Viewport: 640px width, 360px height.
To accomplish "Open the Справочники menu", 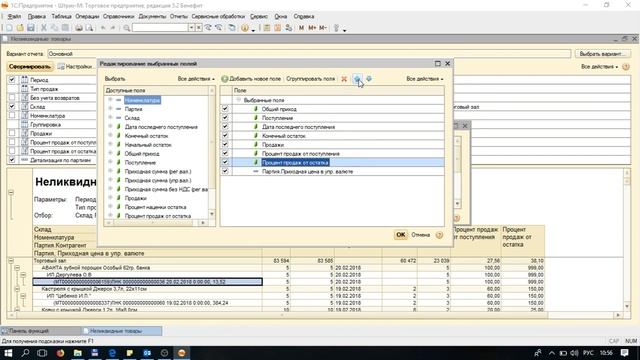I will click(x=118, y=16).
